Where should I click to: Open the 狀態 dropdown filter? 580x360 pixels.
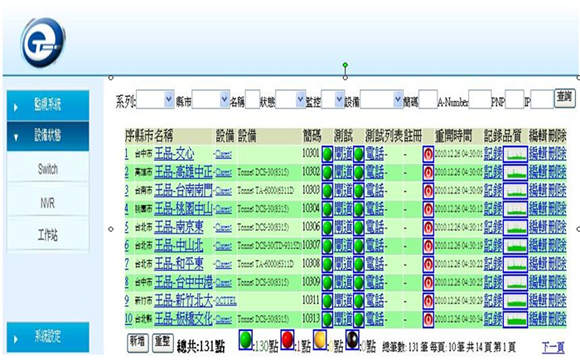[290, 100]
